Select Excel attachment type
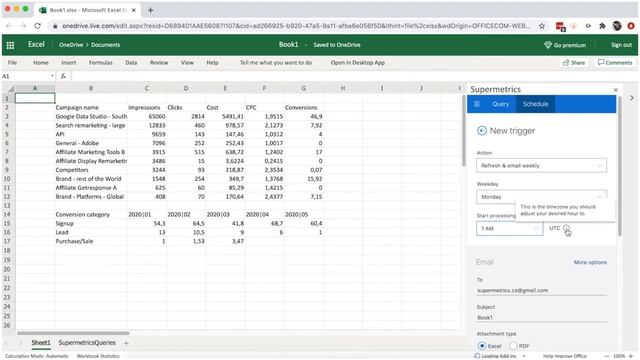The width and height of the screenshot is (640, 360). click(482, 346)
